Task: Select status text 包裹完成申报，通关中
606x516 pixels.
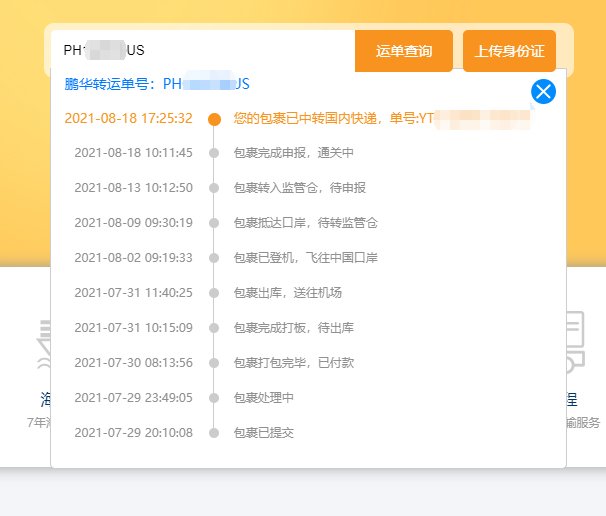Action: pyautogui.click(x=294, y=153)
